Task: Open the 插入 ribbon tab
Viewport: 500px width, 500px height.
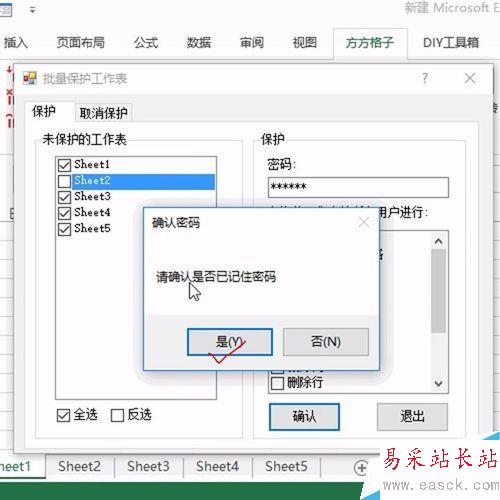Action: point(15,43)
